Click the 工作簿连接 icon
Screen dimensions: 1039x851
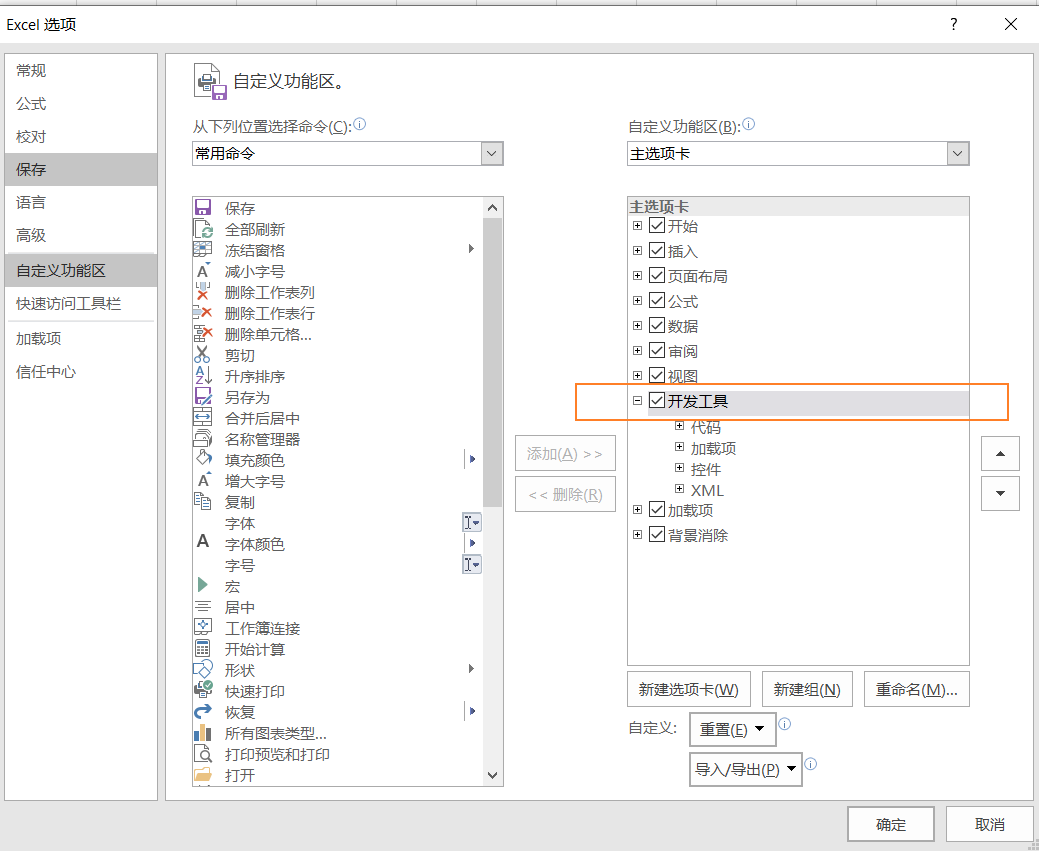point(203,626)
